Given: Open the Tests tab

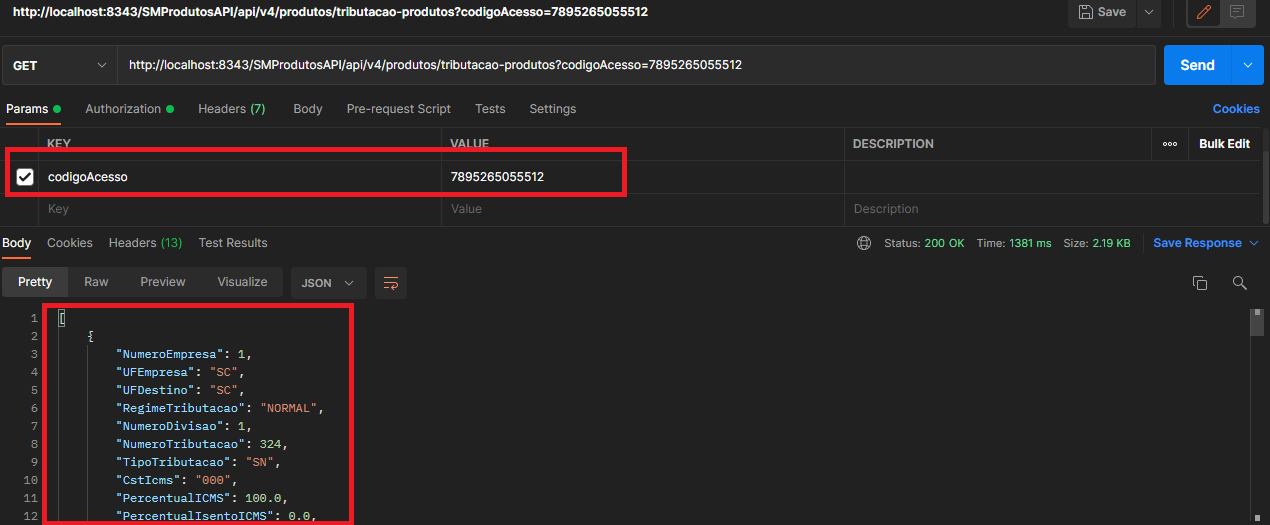Looking at the screenshot, I should [490, 109].
